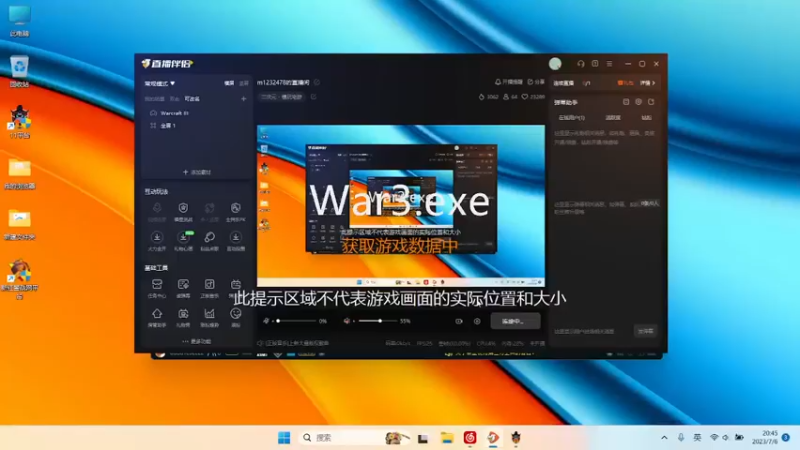The height and width of the screenshot is (450, 800).
Task: Open the 常规模式 mode dropdown
Action: [160, 83]
